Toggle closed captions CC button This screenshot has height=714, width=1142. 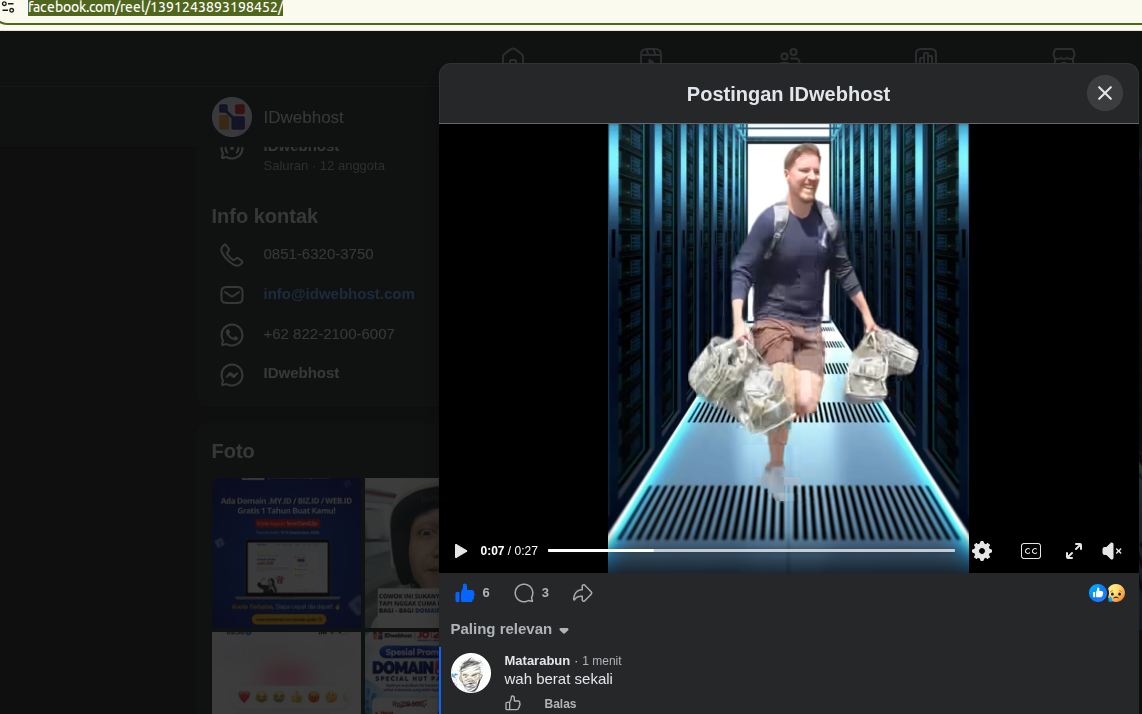pos(1031,551)
